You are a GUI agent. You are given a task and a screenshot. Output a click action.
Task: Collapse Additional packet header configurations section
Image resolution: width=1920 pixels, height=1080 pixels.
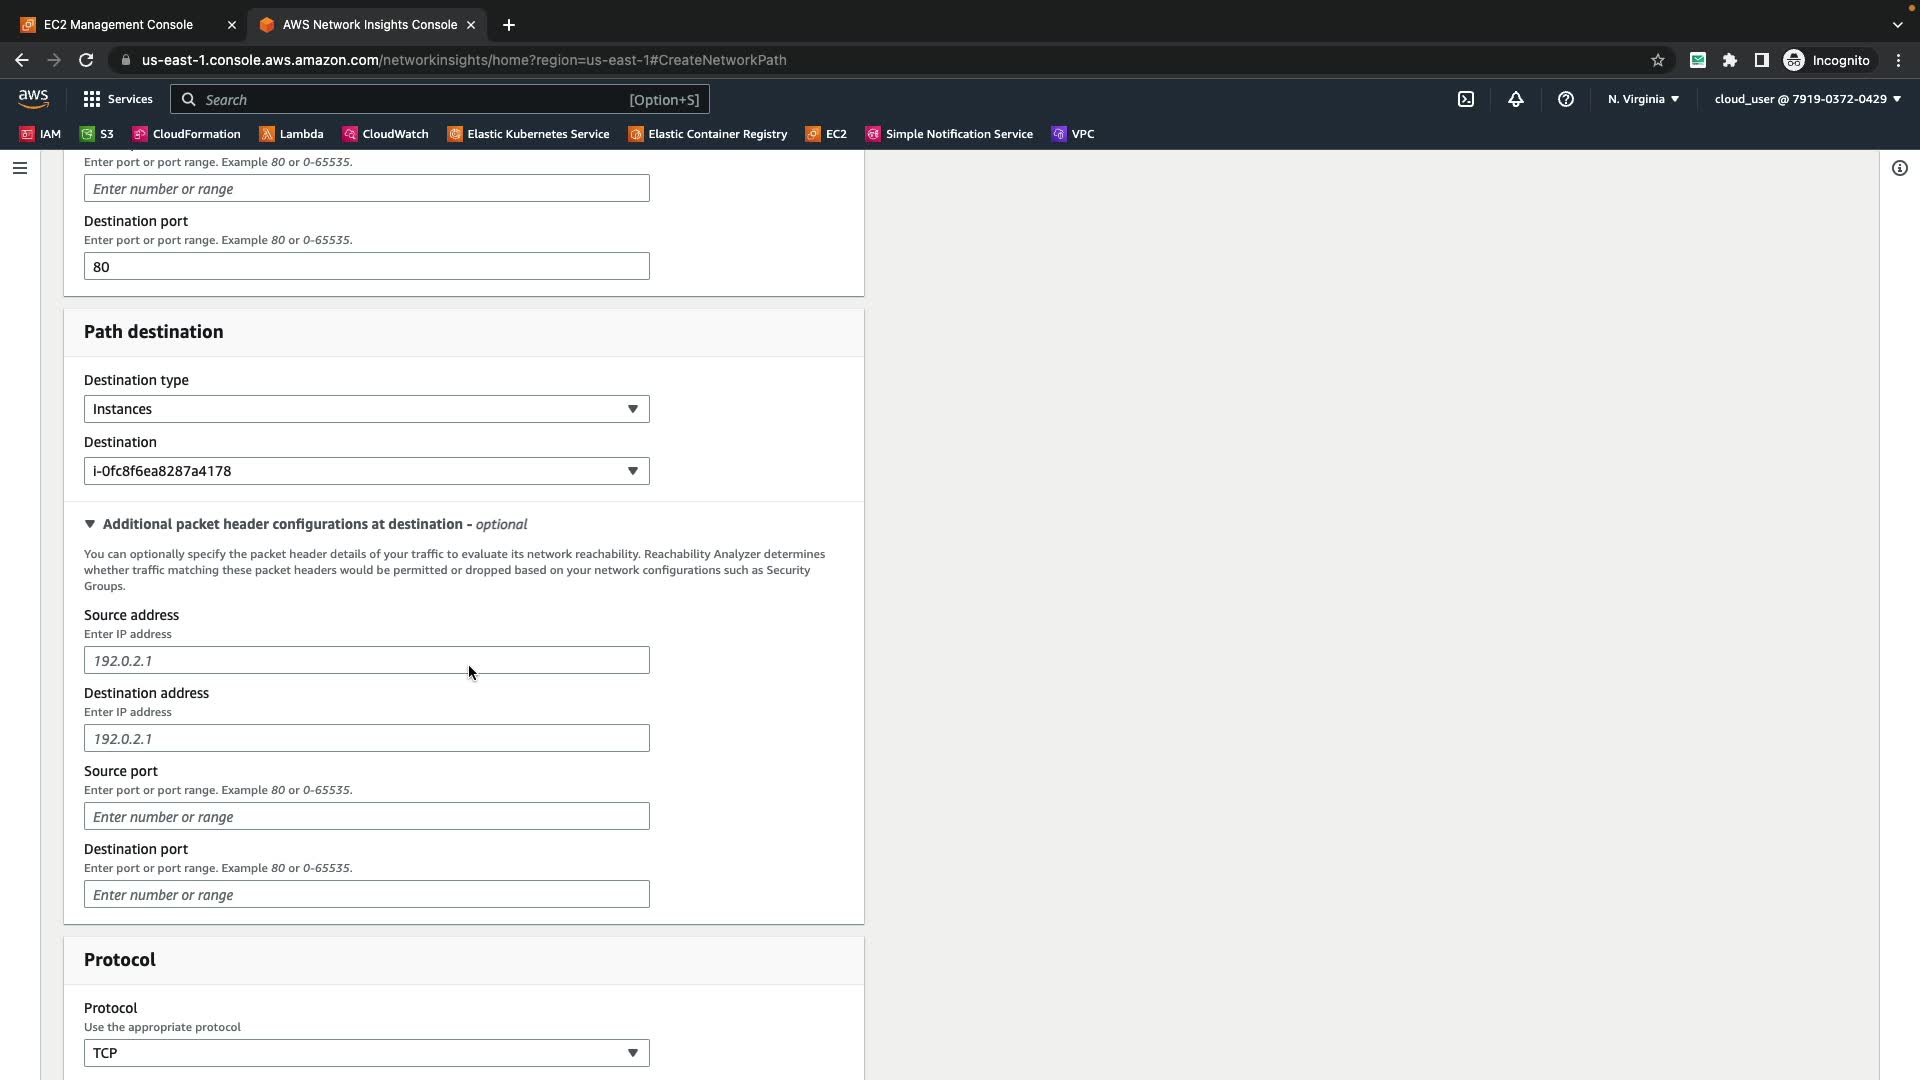click(x=90, y=524)
